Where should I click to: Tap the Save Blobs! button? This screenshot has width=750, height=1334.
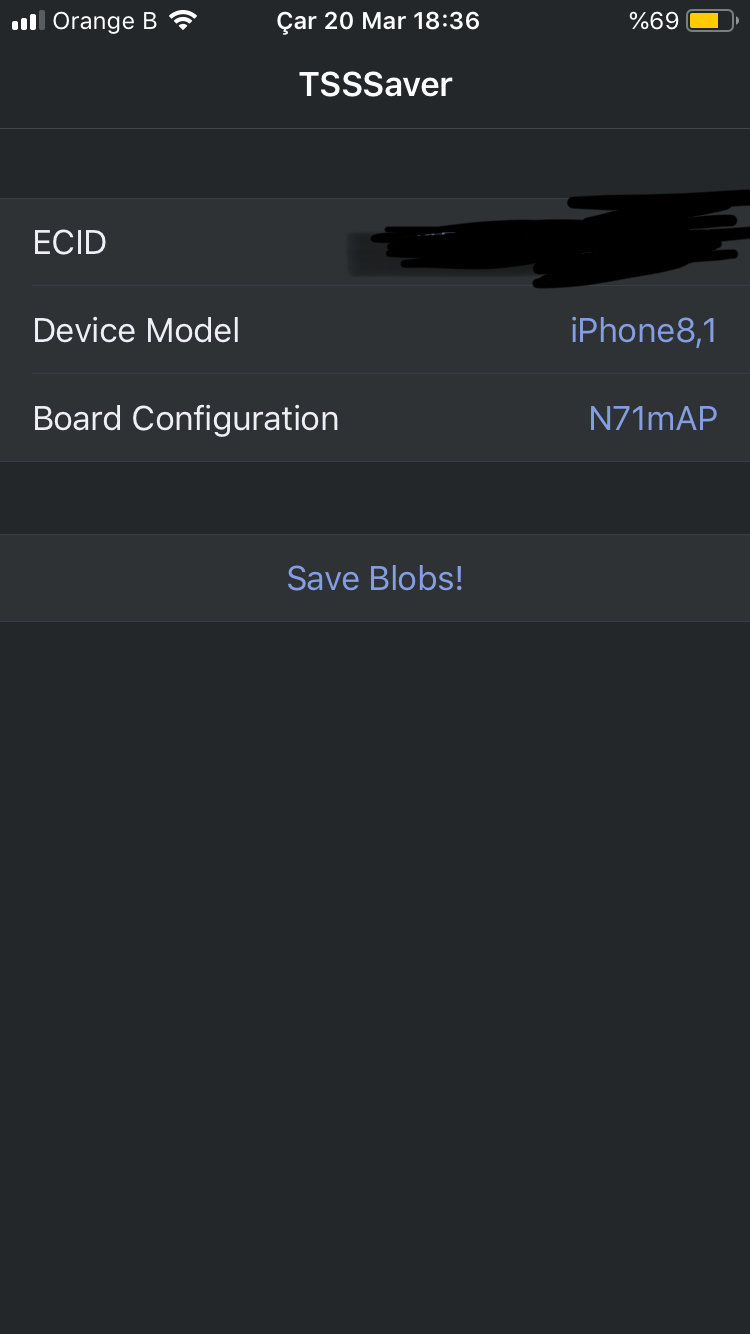click(375, 578)
